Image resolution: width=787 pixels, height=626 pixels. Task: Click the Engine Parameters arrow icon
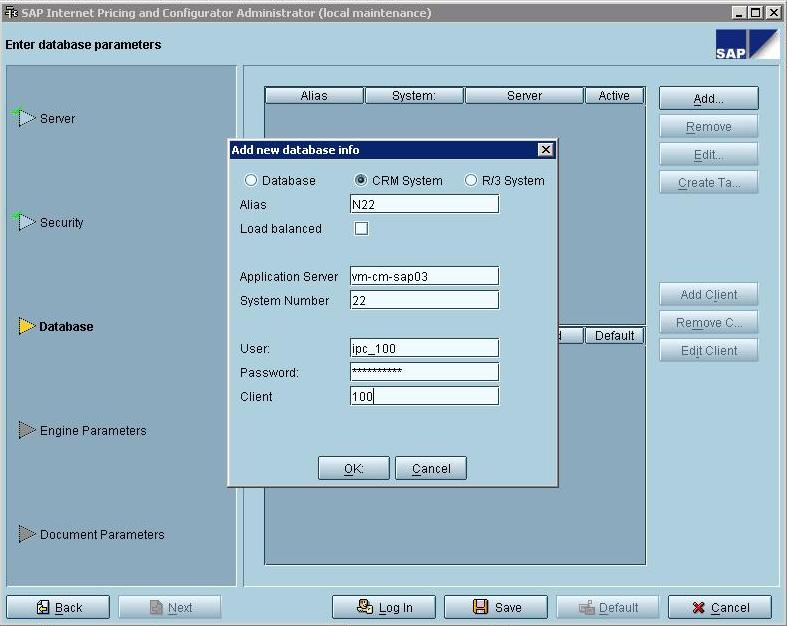point(26,430)
